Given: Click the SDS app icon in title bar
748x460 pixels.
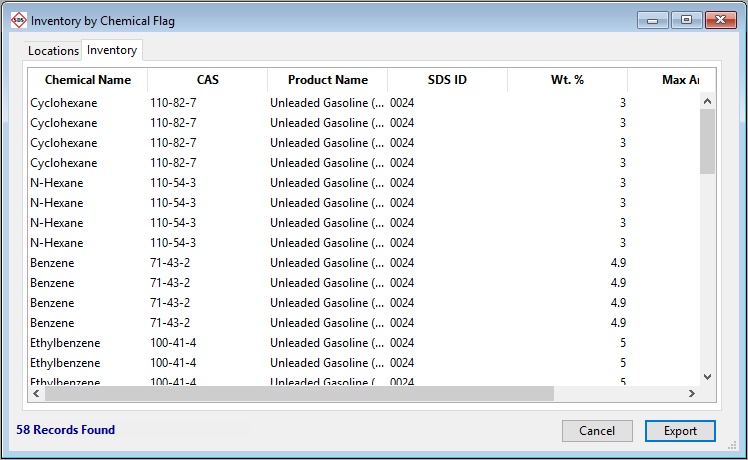Looking at the screenshot, I should [18, 20].
